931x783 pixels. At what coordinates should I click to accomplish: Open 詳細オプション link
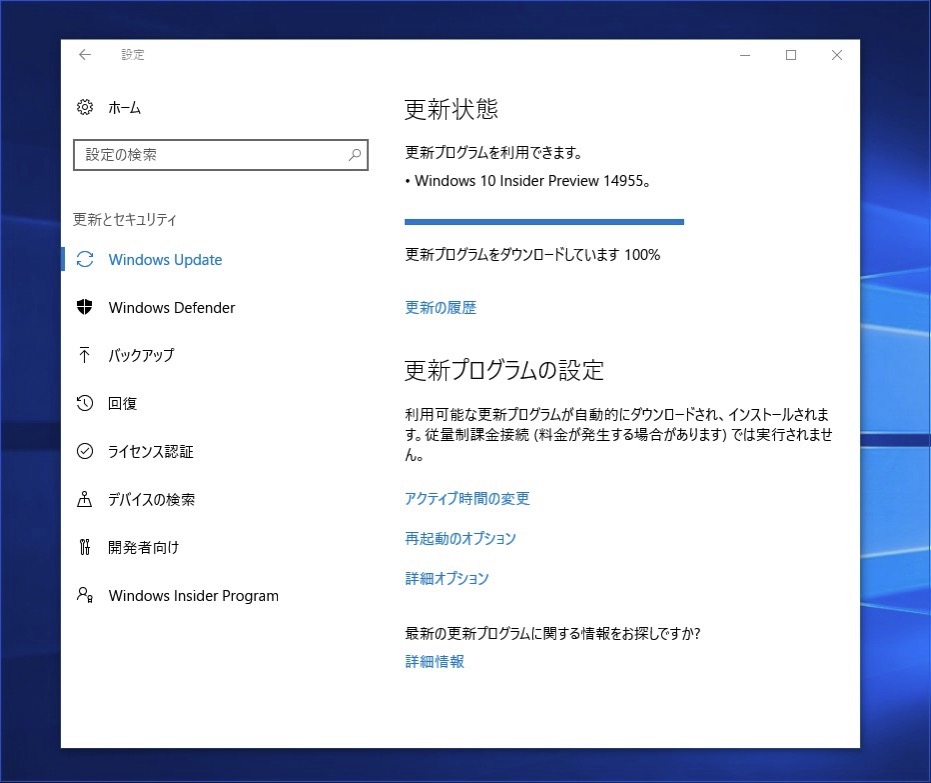tap(446, 578)
